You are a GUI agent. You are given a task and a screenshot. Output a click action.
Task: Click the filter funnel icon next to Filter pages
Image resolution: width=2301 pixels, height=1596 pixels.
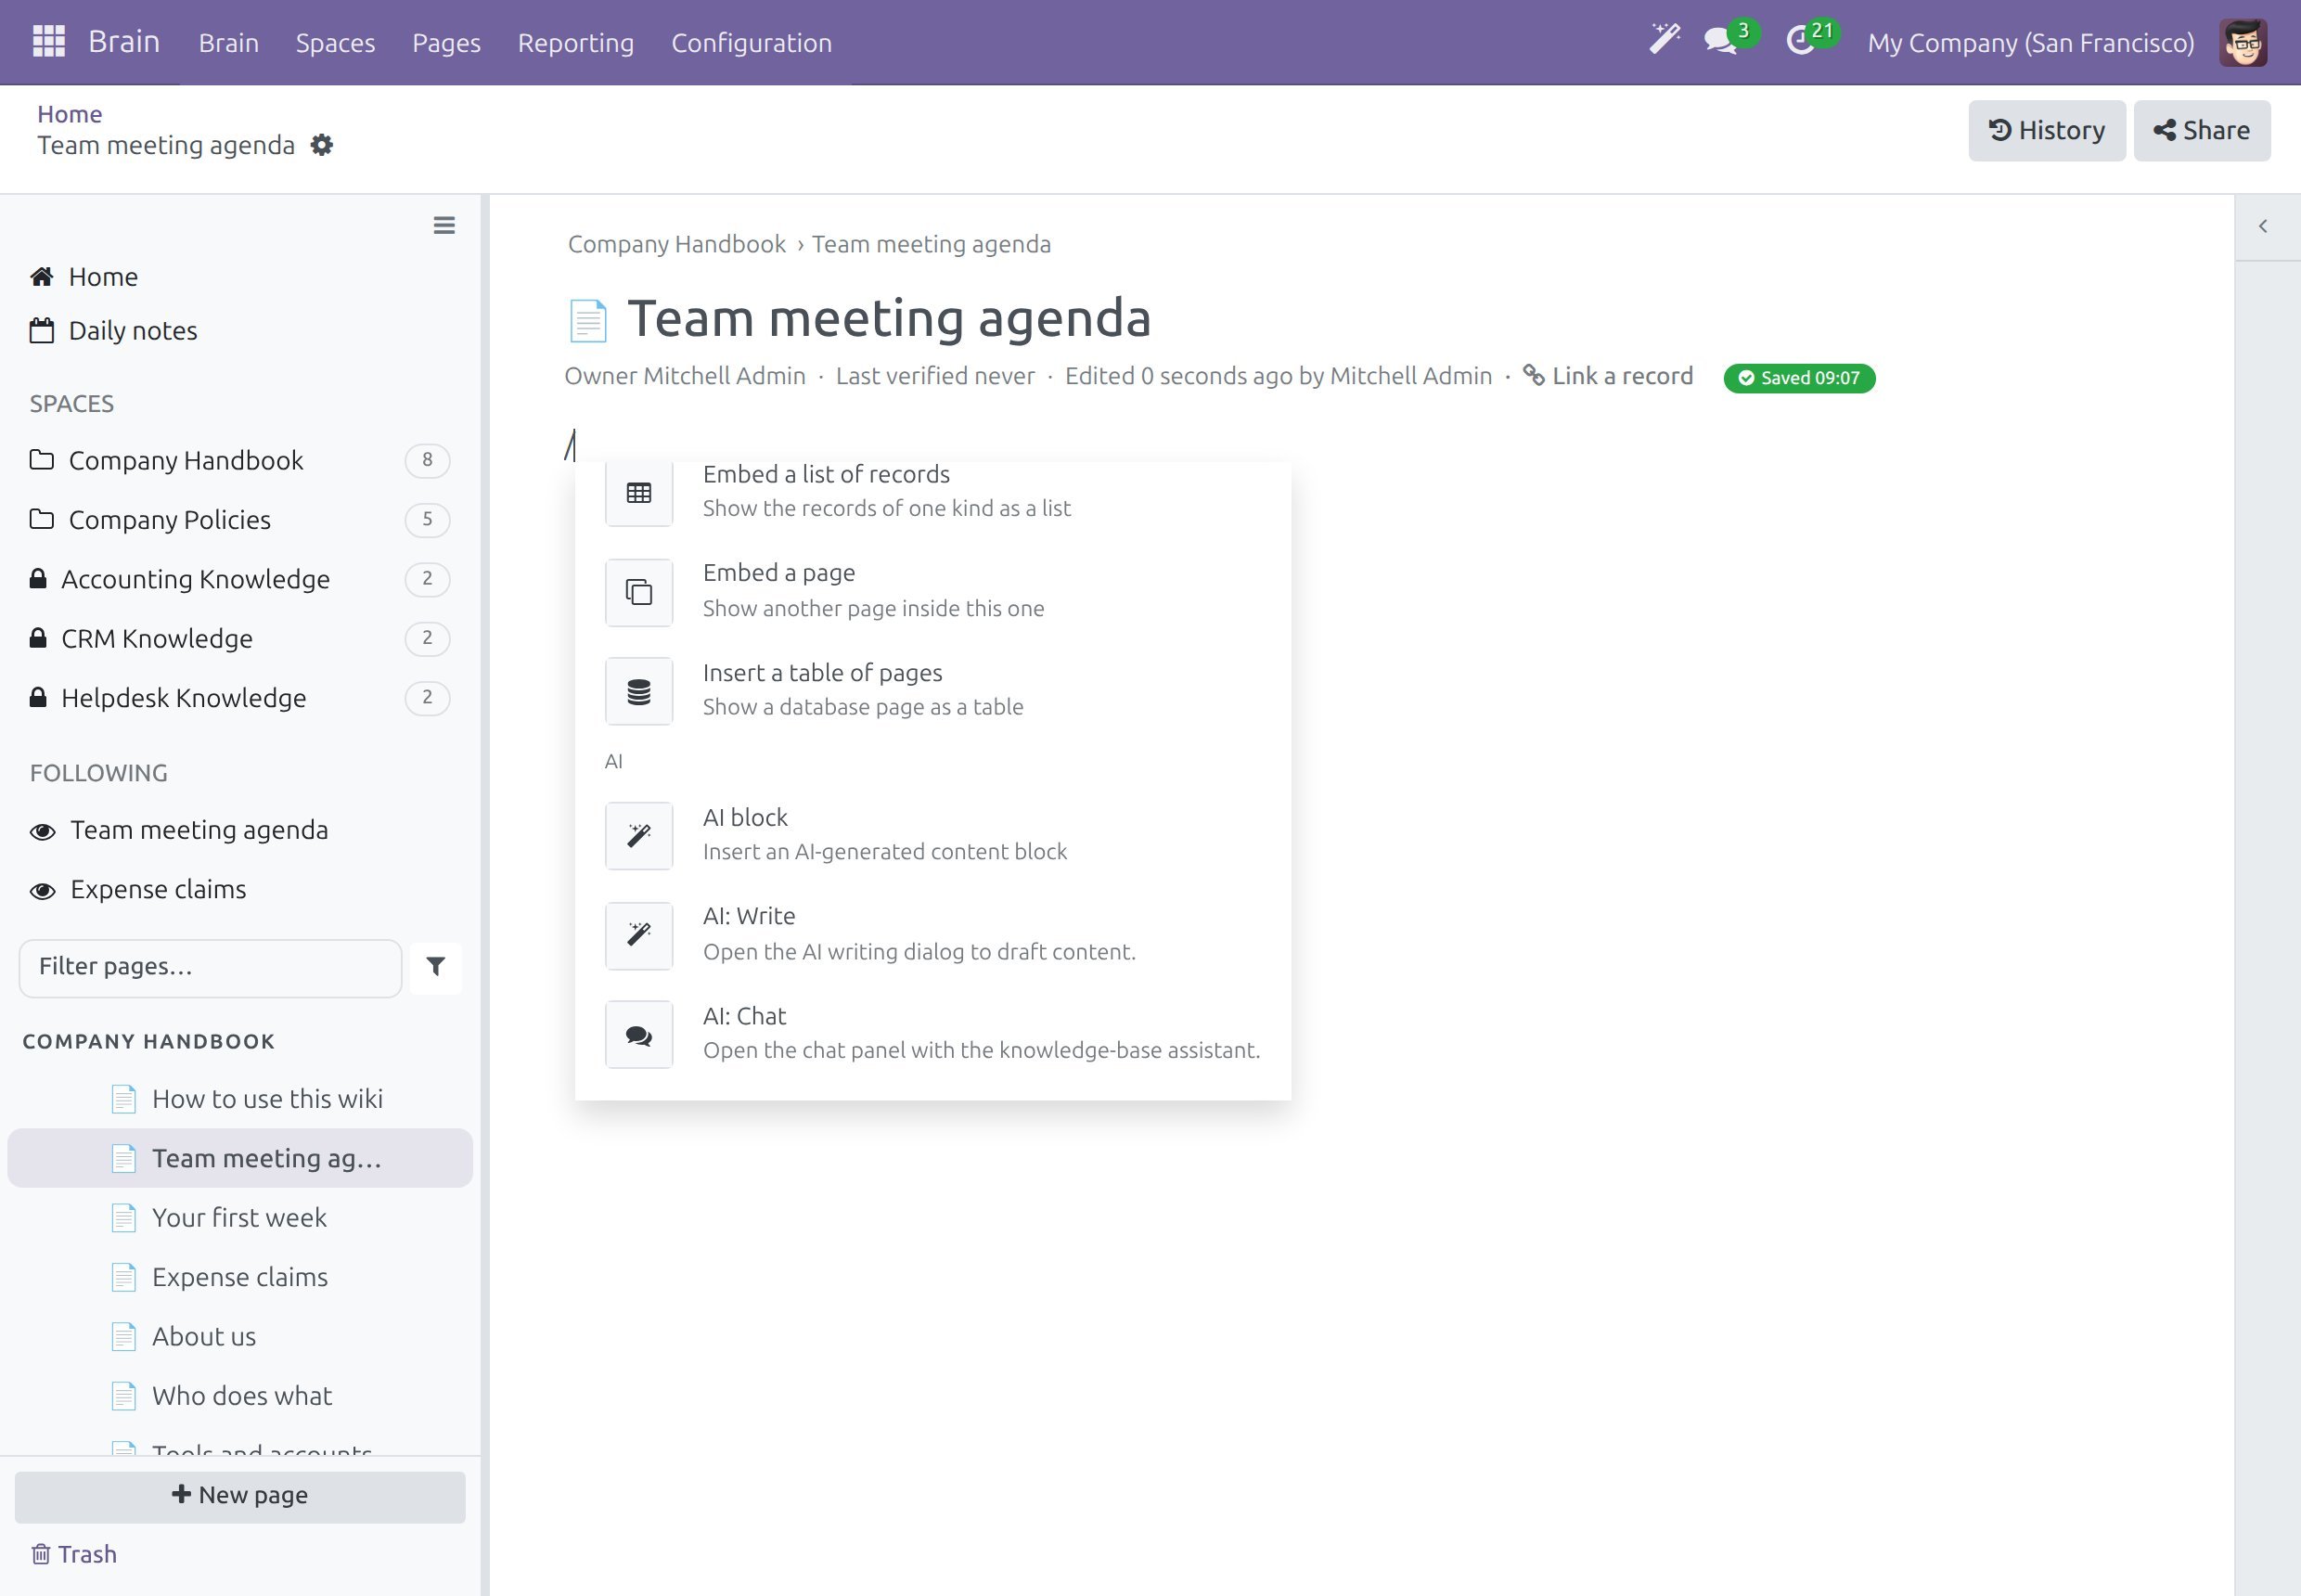point(436,966)
